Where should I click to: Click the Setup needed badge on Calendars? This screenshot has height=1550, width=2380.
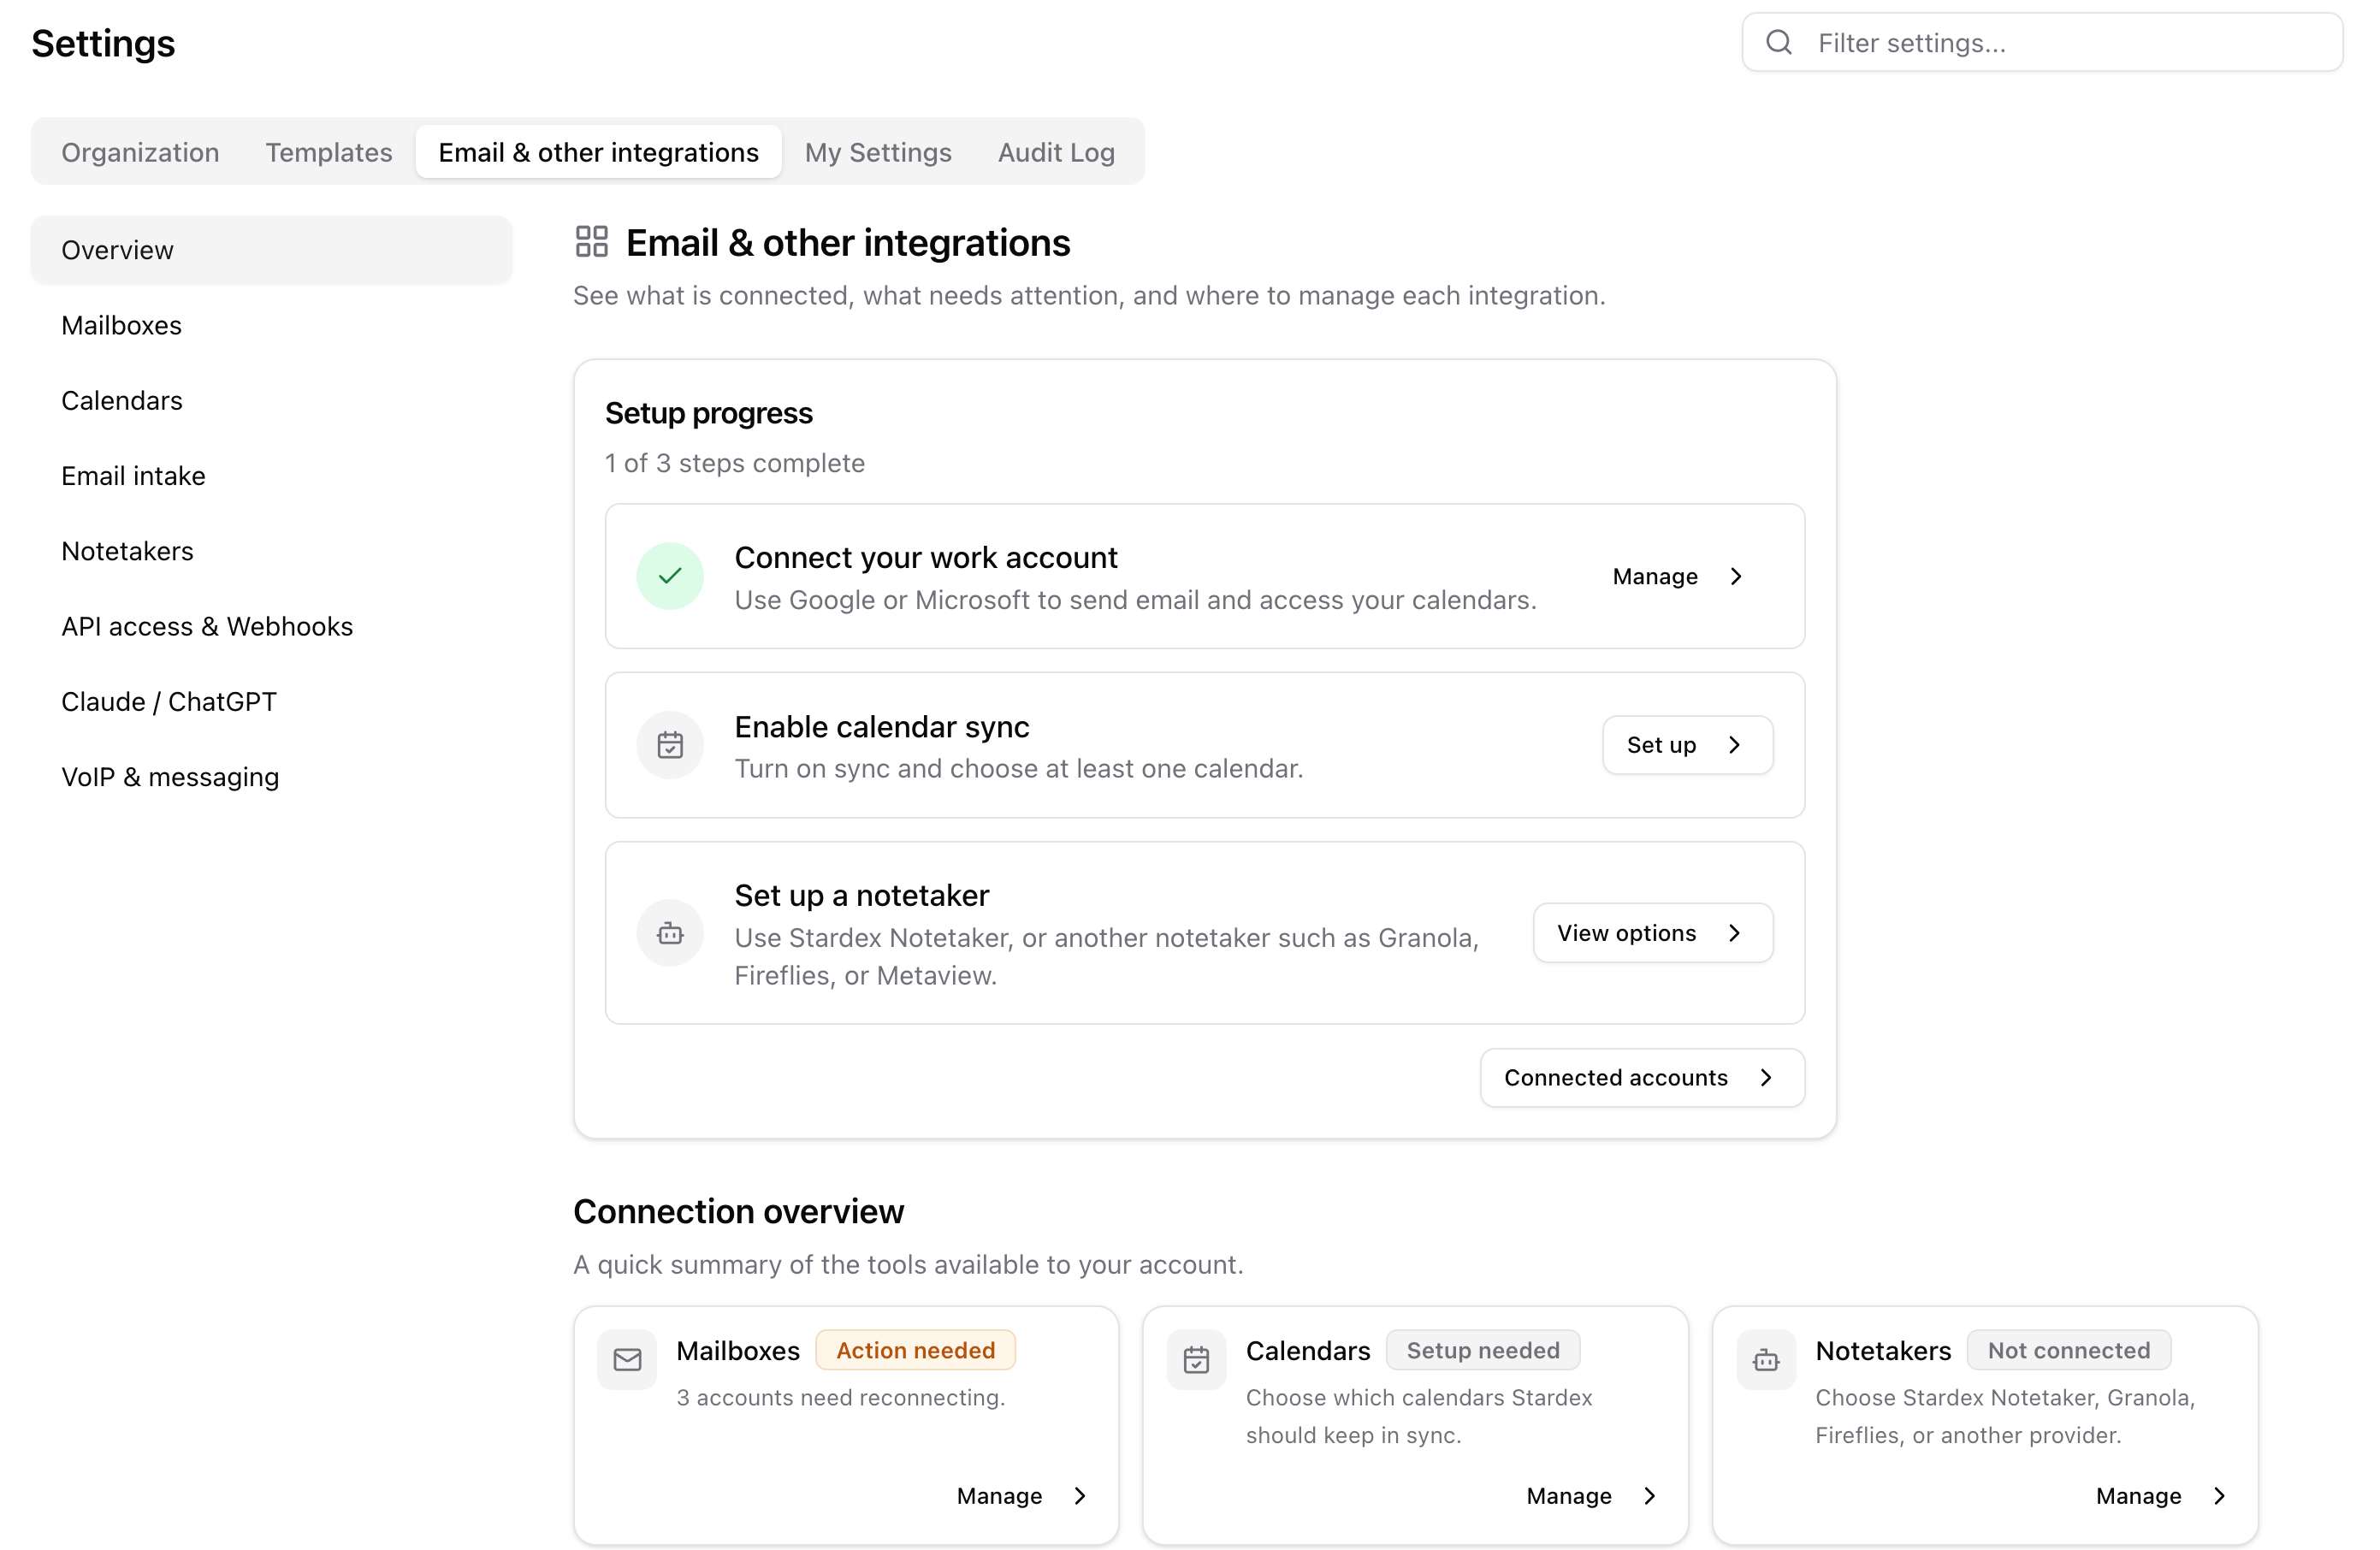(1483, 1350)
